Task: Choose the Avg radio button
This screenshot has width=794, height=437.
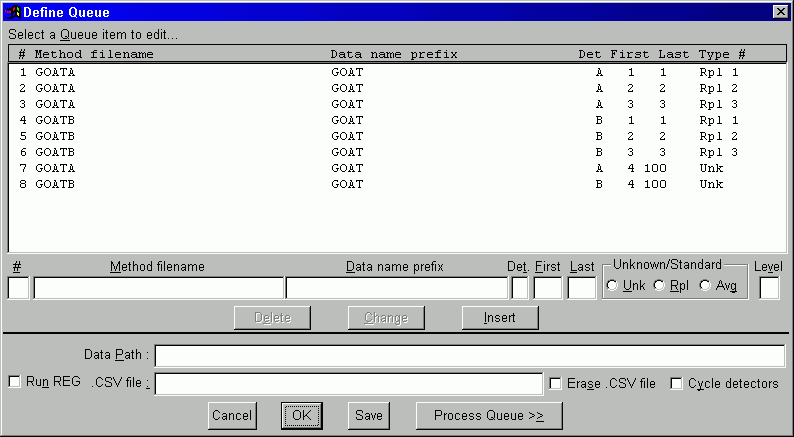Action: (705, 286)
